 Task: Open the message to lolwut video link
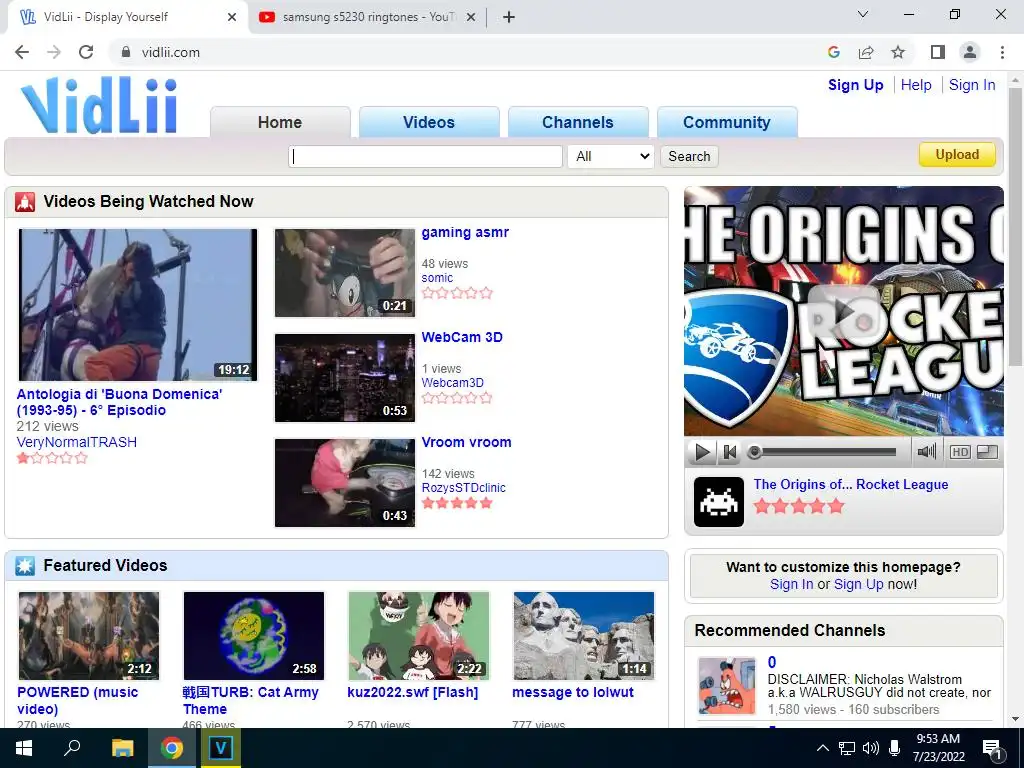(573, 692)
